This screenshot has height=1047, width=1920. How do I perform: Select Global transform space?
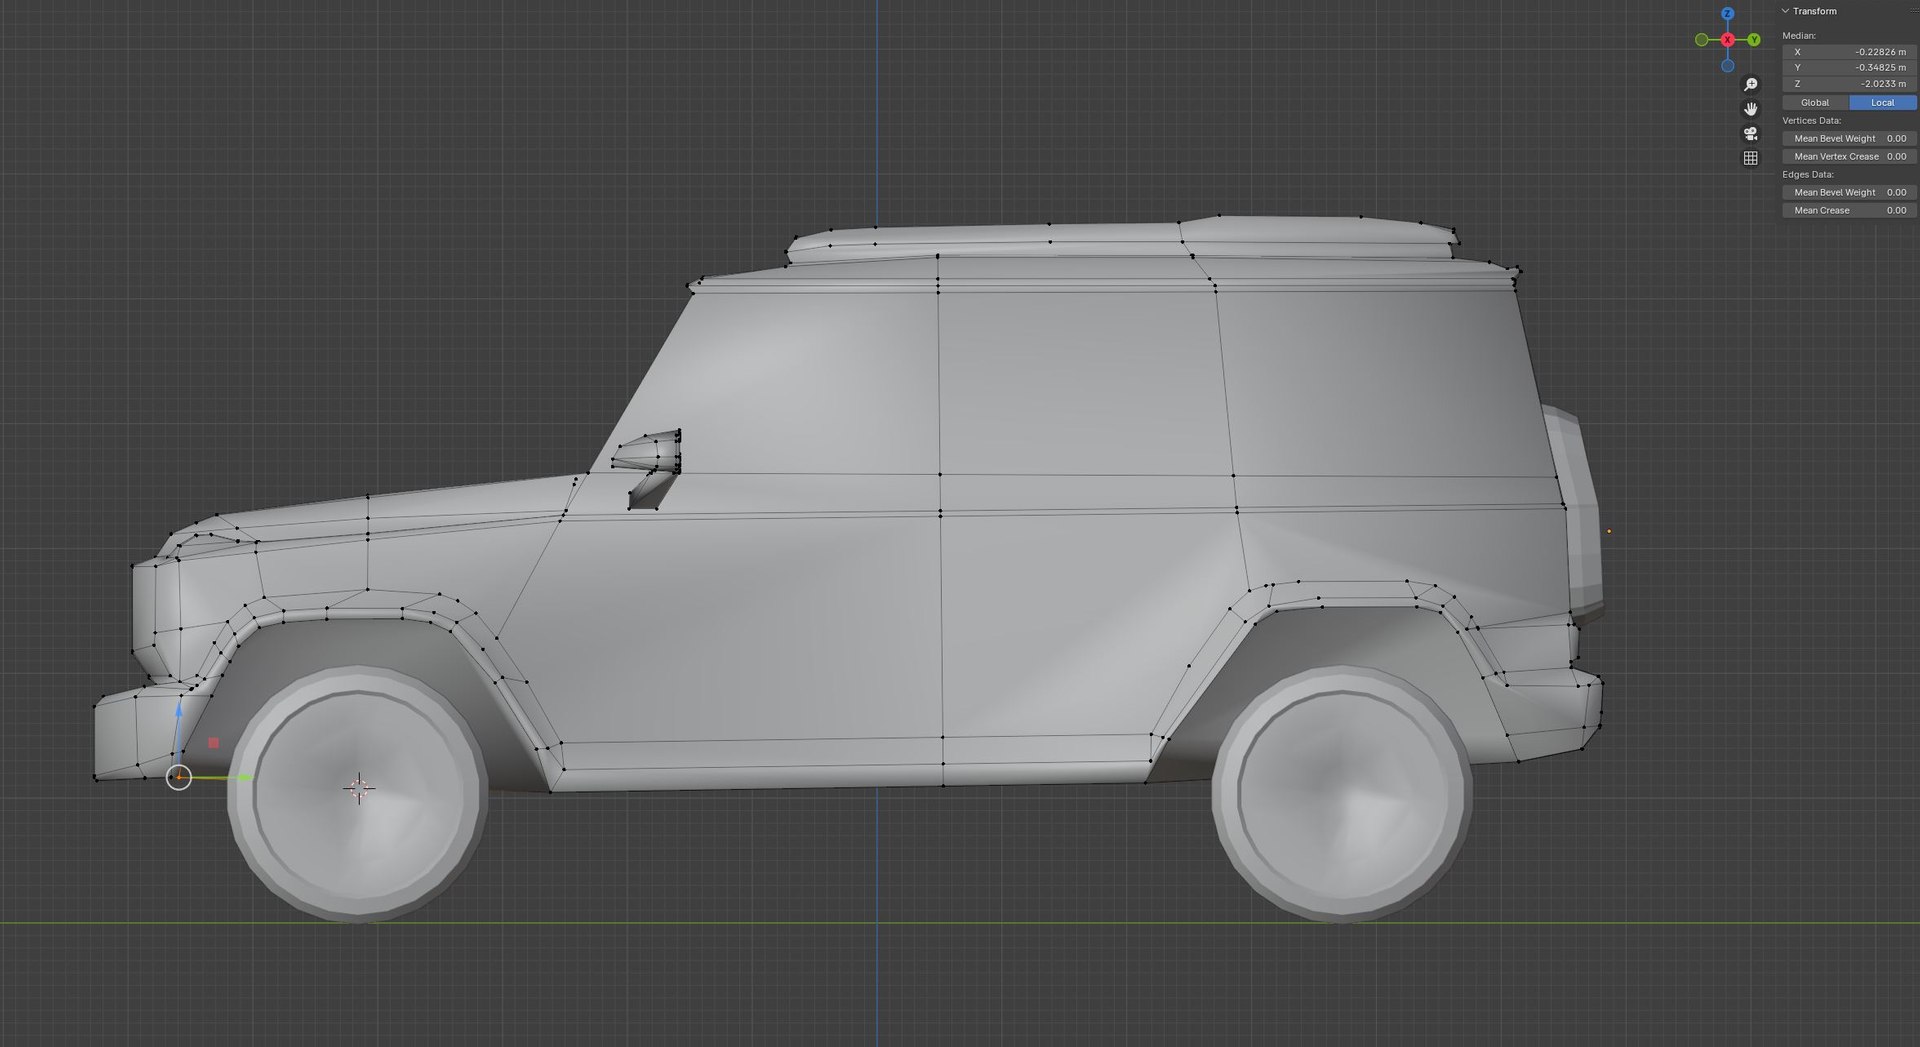click(1815, 103)
